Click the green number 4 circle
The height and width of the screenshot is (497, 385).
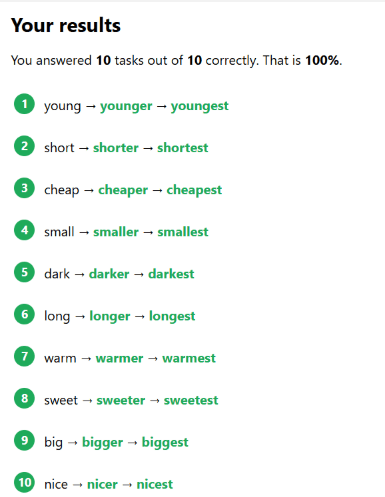[x=24, y=230]
